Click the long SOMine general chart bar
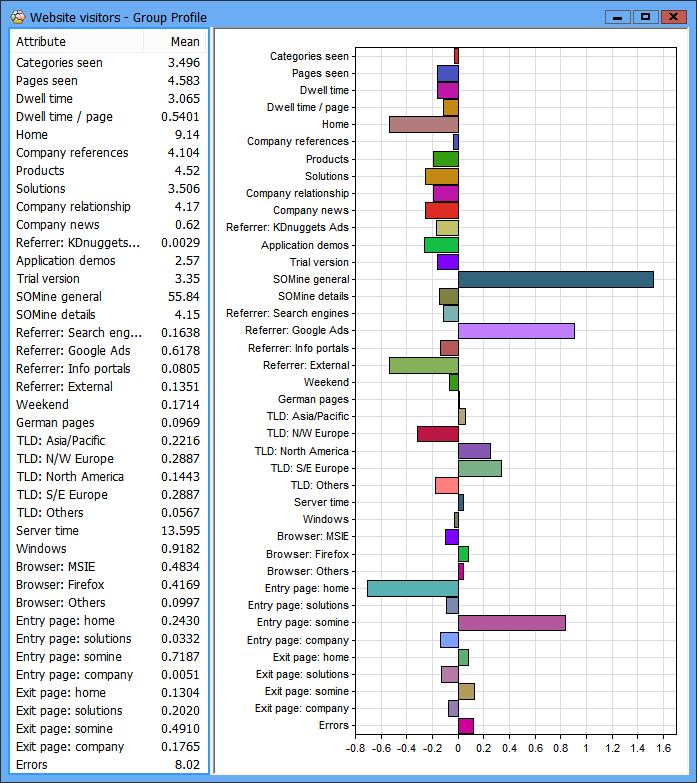This screenshot has width=697, height=783. tap(555, 279)
